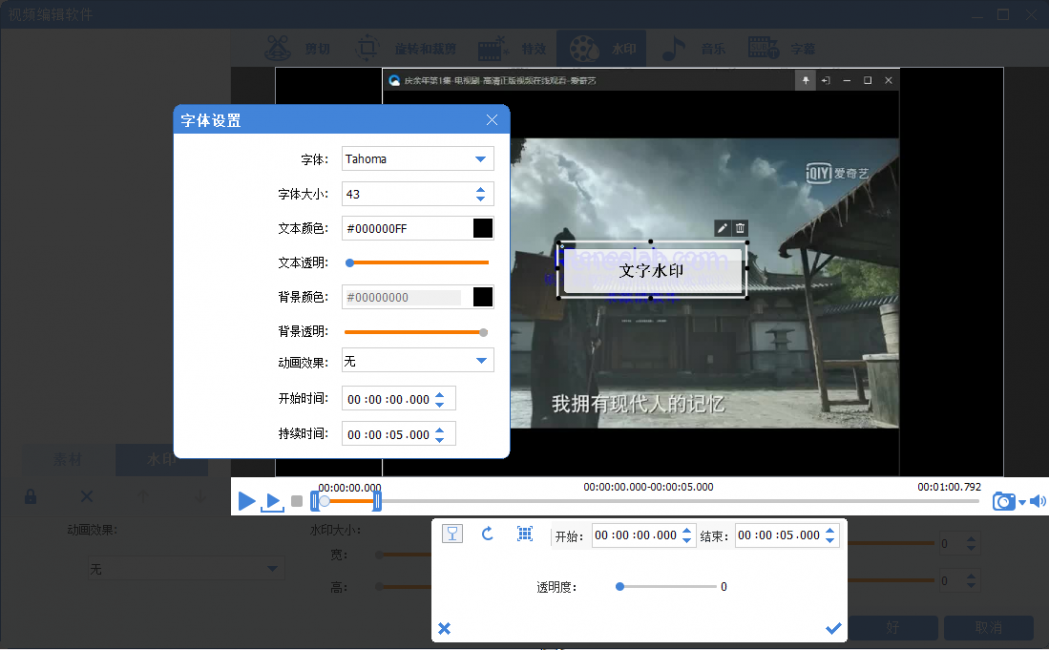Select the 素材 tab in the lower left panel
This screenshot has height=650, width=1049.
click(x=68, y=459)
